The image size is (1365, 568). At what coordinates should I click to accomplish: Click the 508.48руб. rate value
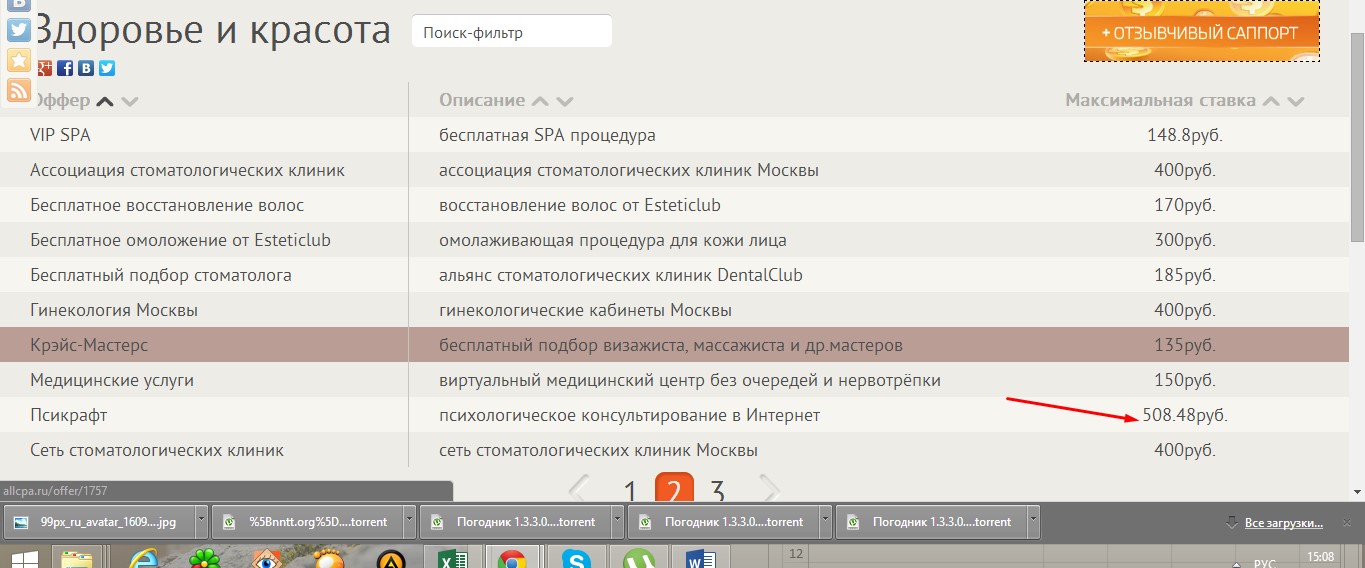pos(1185,415)
